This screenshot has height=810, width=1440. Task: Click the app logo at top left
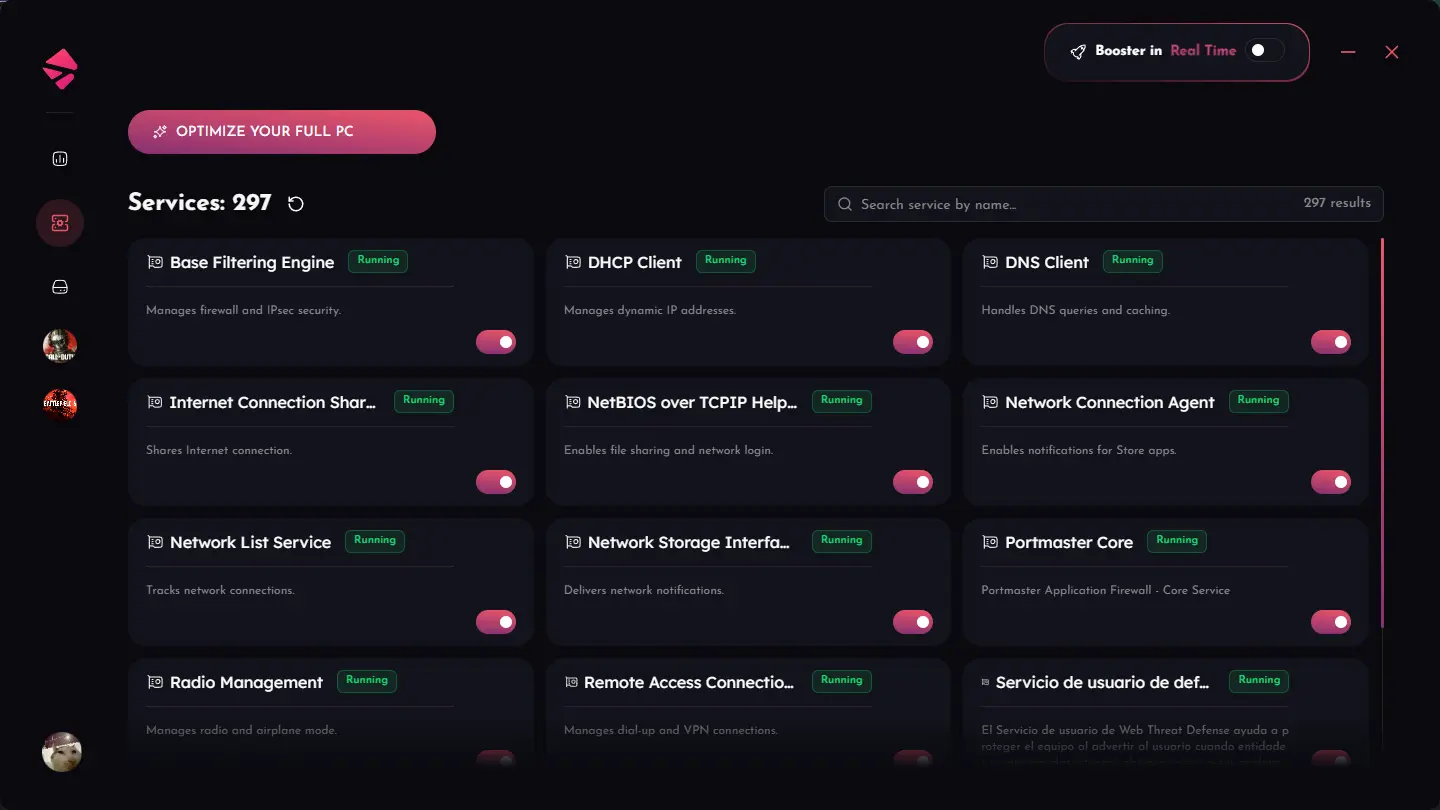click(59, 68)
